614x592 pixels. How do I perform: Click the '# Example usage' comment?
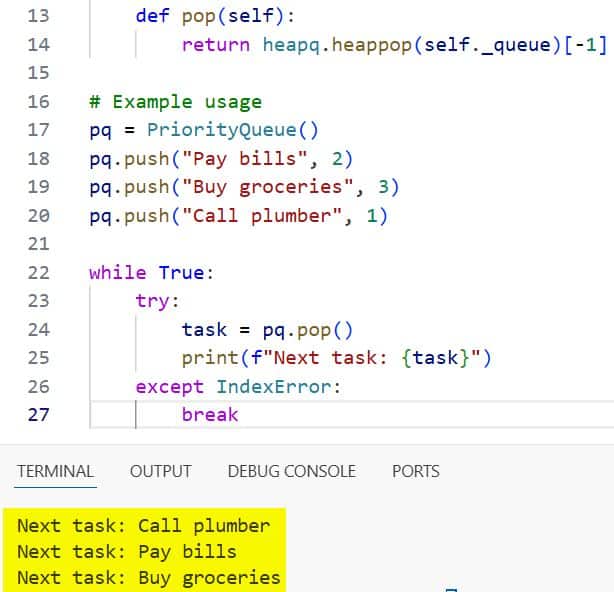tap(175, 102)
